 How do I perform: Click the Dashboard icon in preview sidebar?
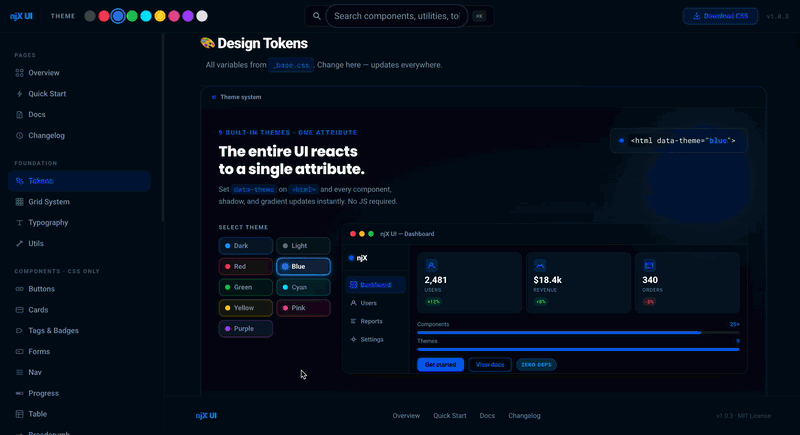353,285
